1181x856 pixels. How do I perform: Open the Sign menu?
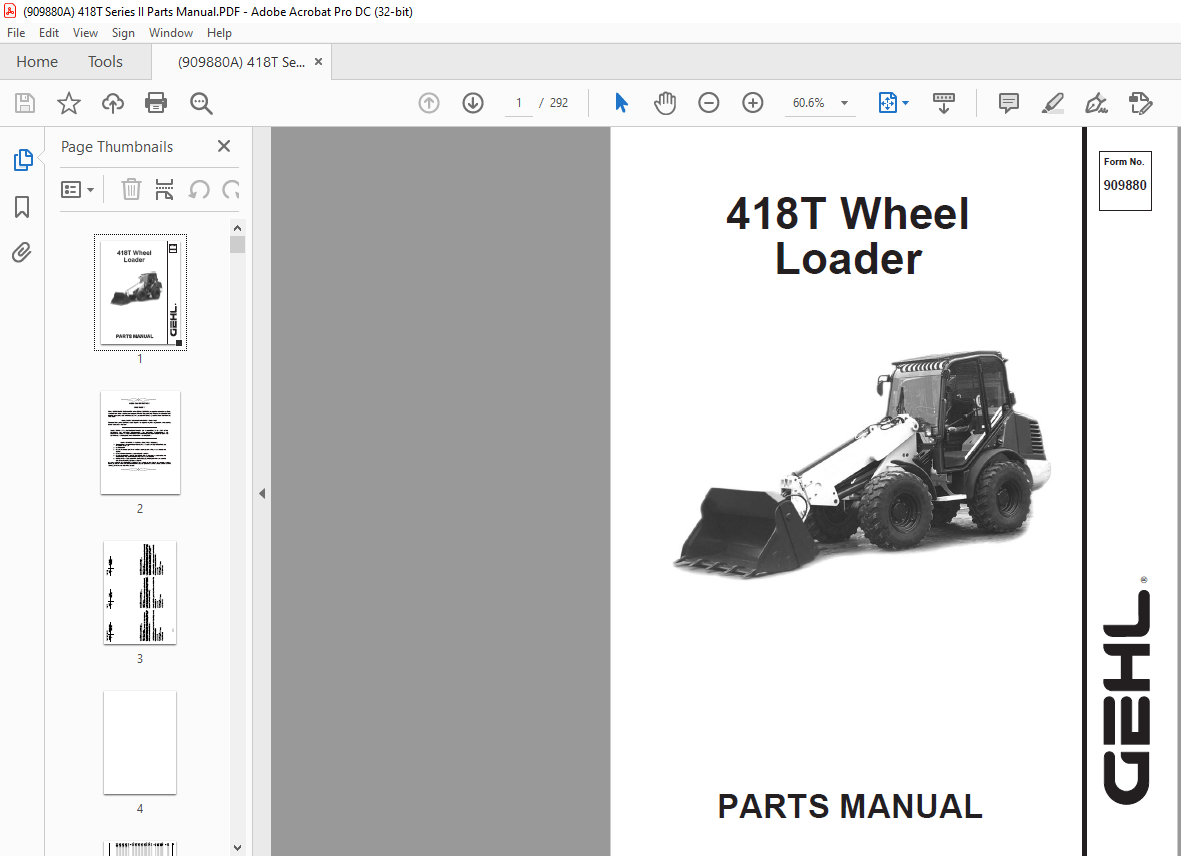point(123,32)
